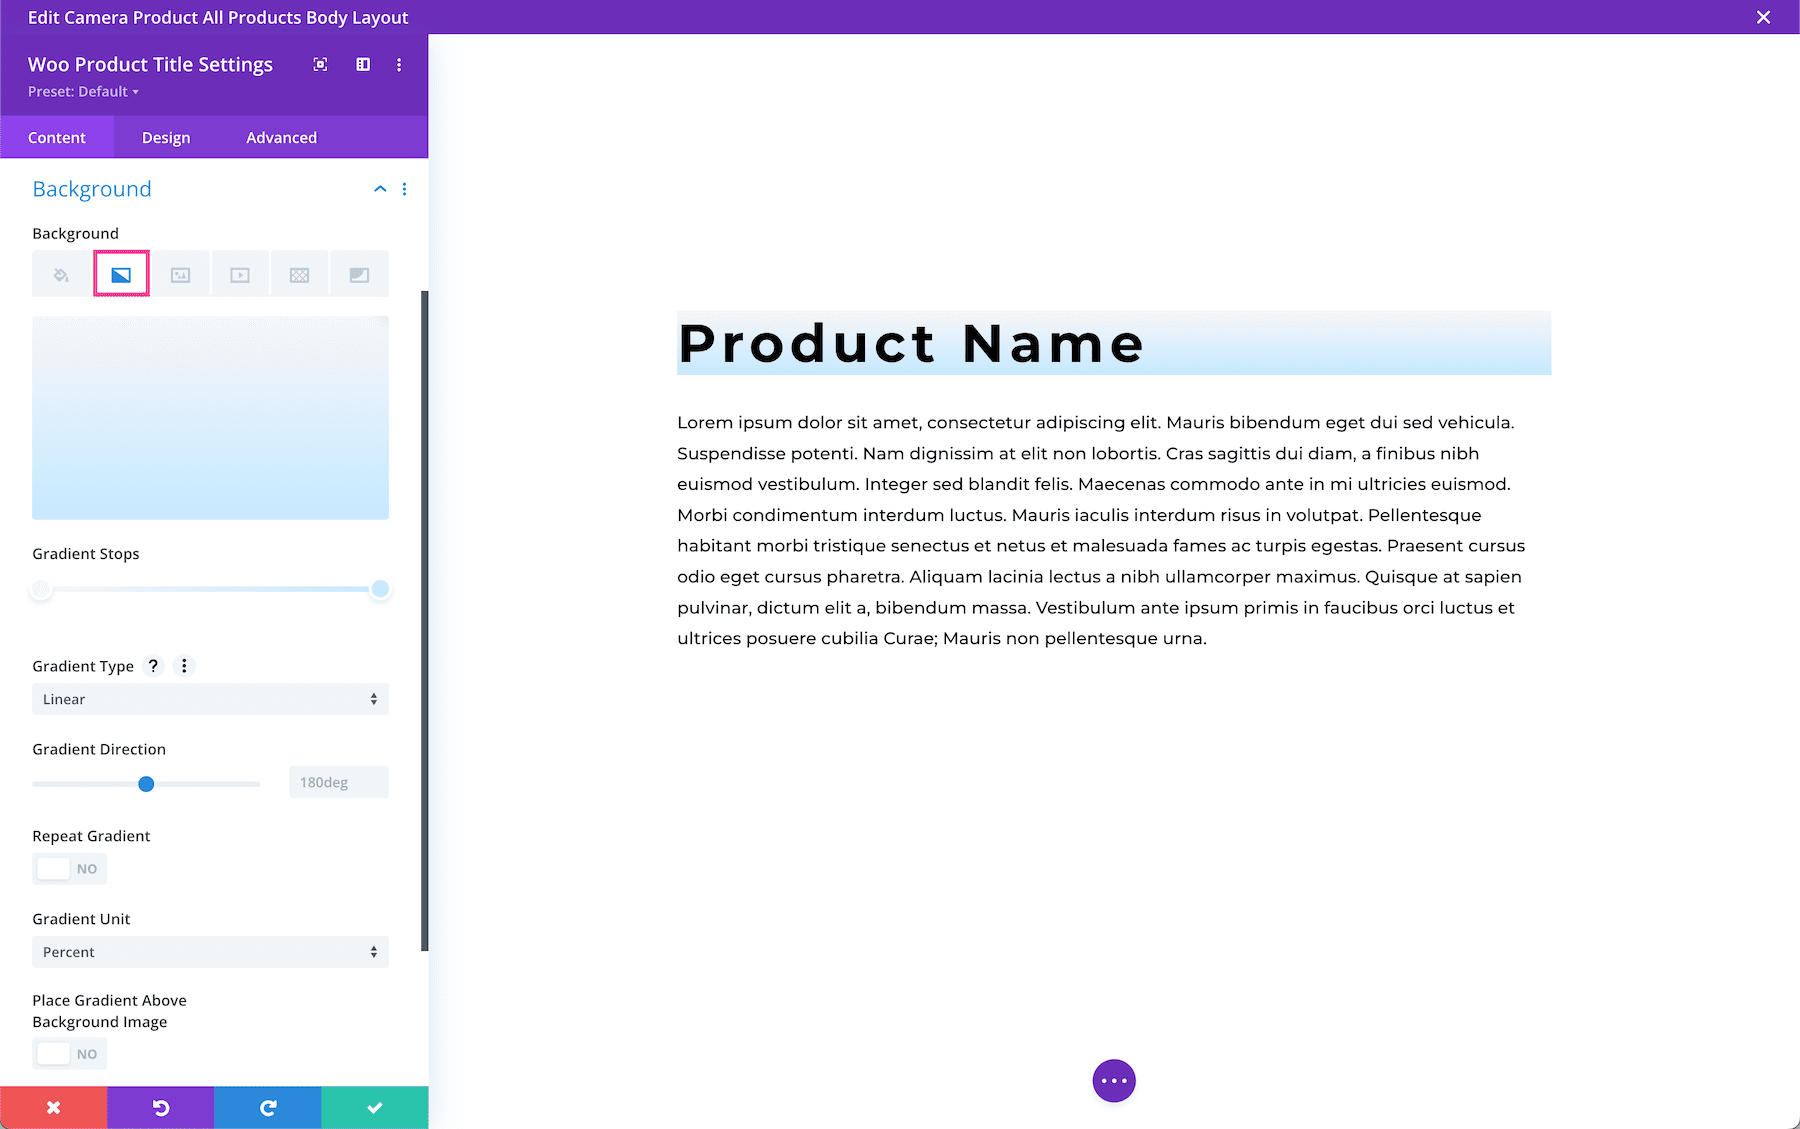Undo the last change
The height and width of the screenshot is (1129, 1800).
coord(160,1107)
